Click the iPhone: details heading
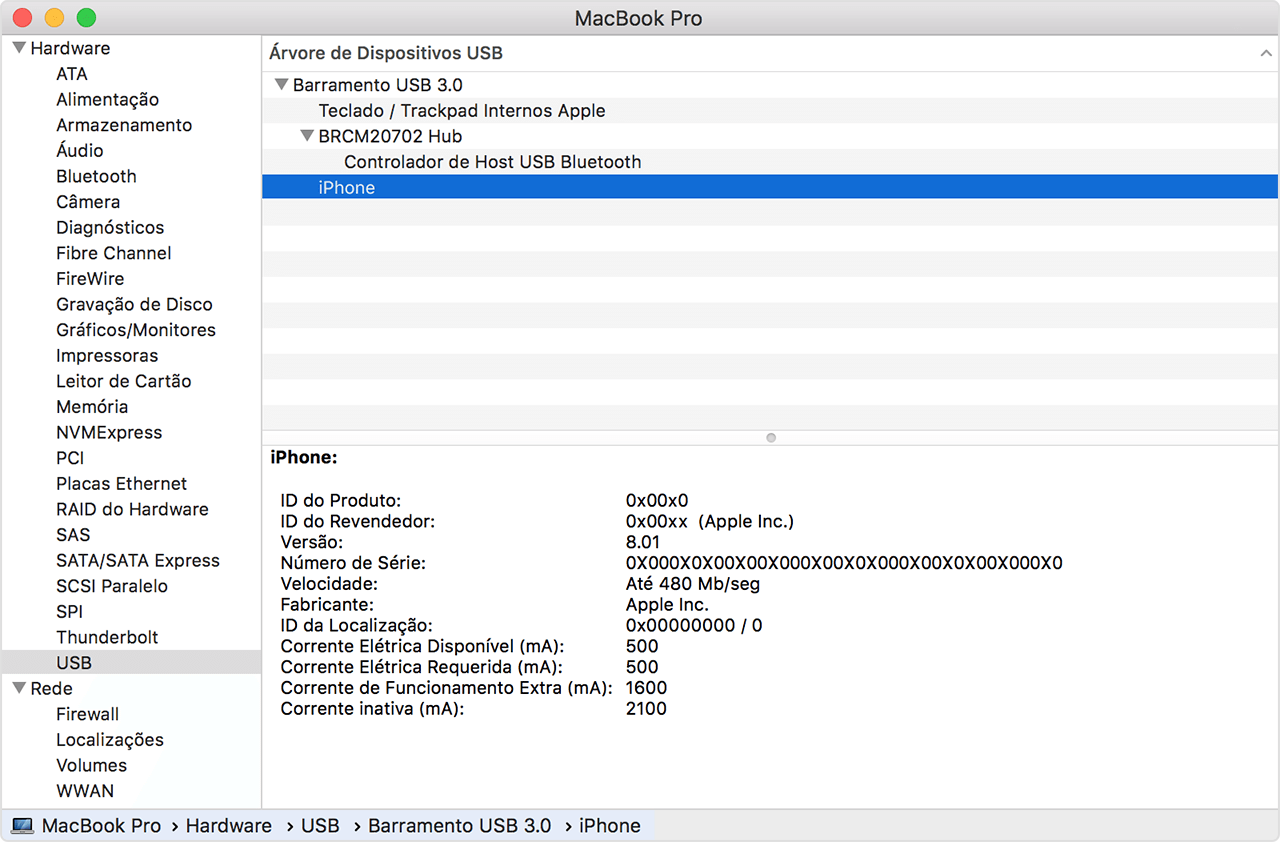The width and height of the screenshot is (1280, 842). point(304,458)
